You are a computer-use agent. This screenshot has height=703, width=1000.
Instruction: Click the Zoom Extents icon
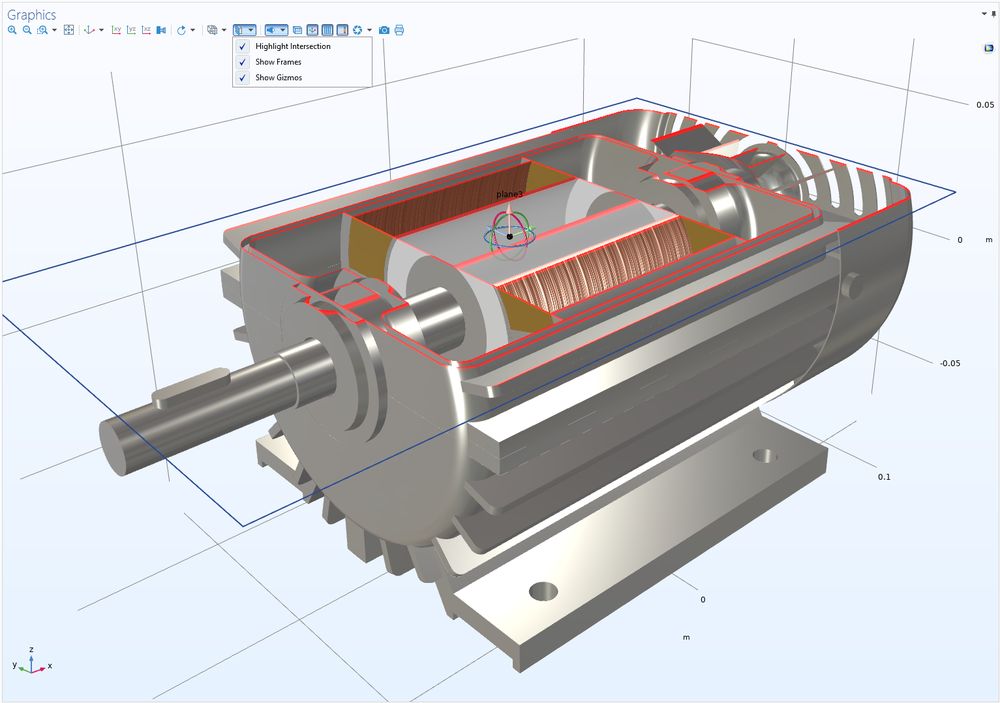(x=69, y=30)
